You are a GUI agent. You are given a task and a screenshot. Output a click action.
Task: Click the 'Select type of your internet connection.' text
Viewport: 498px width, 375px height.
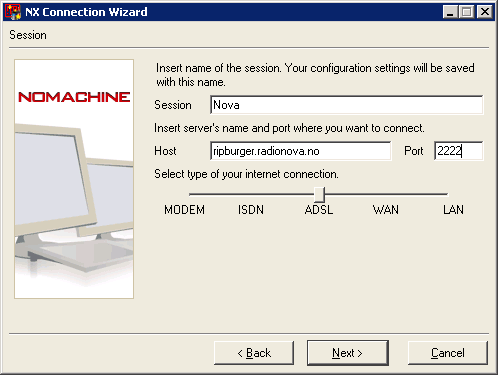(246, 174)
